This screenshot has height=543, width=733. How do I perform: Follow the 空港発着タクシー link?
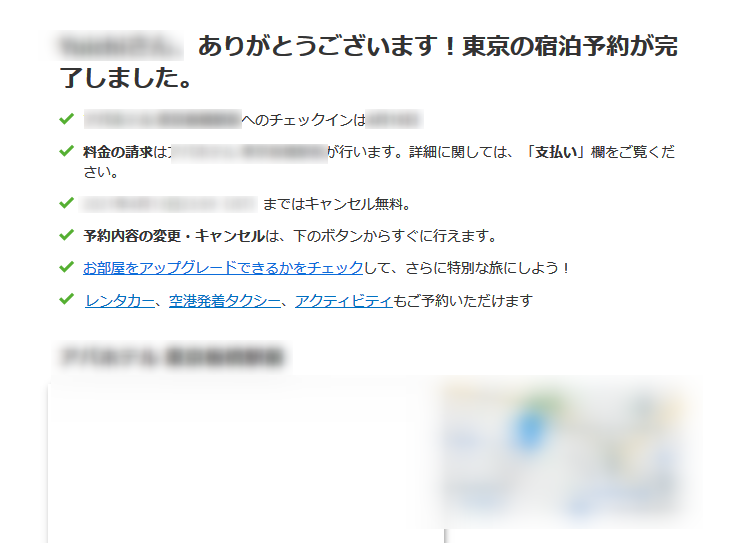click(x=224, y=301)
